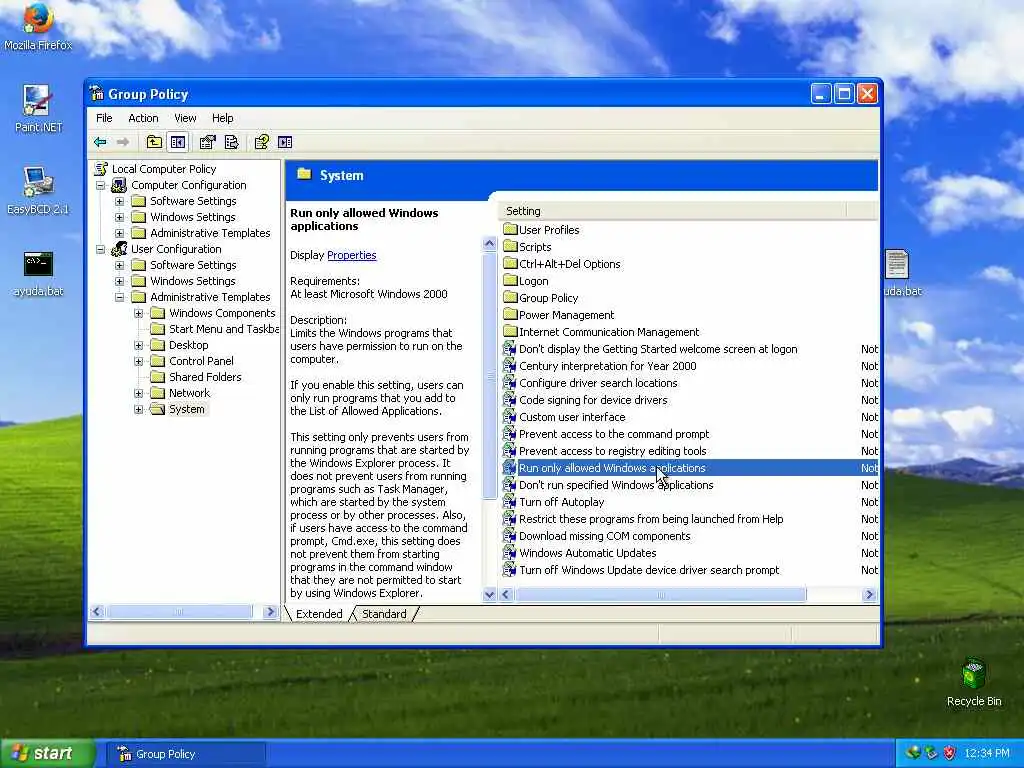Viewport: 1024px width, 768px height.
Task: Select Shared Folders in the tree
Action: click(205, 377)
